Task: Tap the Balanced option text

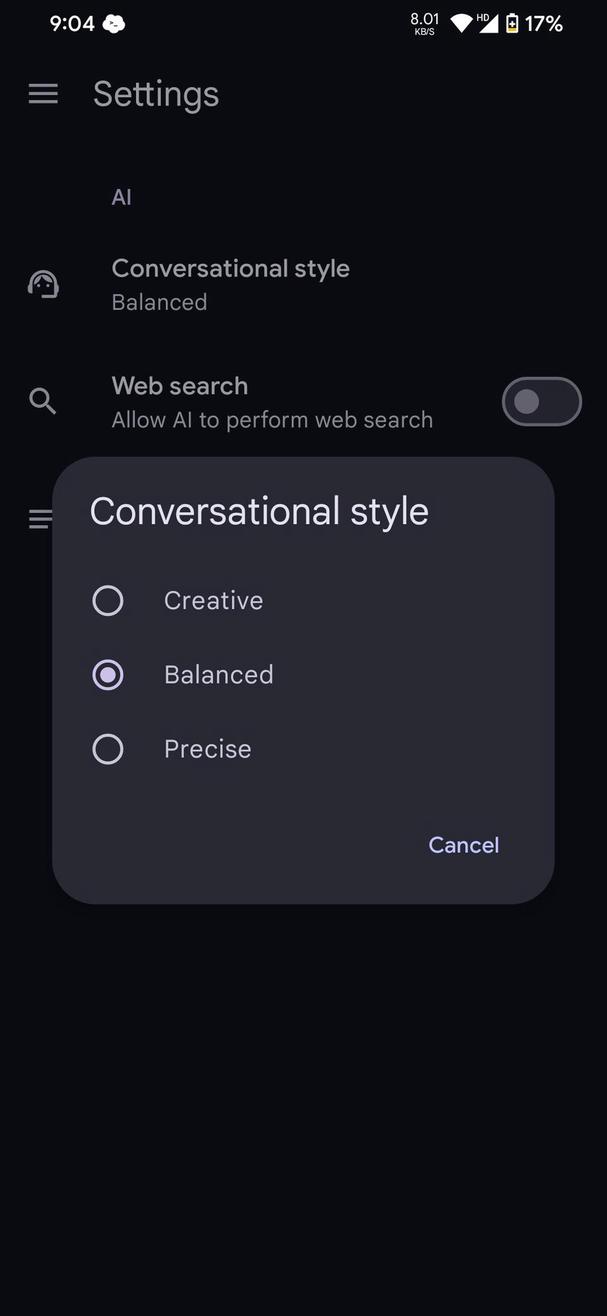Action: [218, 674]
